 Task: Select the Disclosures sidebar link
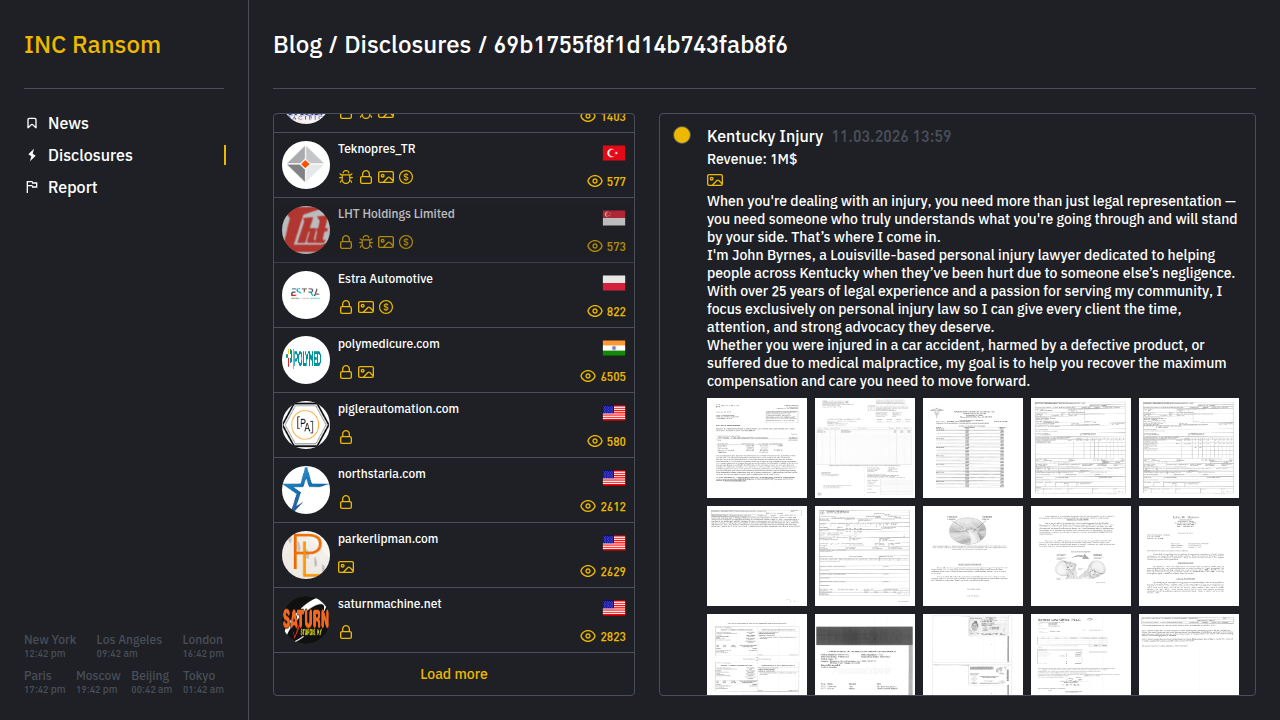pyautogui.click(x=90, y=155)
